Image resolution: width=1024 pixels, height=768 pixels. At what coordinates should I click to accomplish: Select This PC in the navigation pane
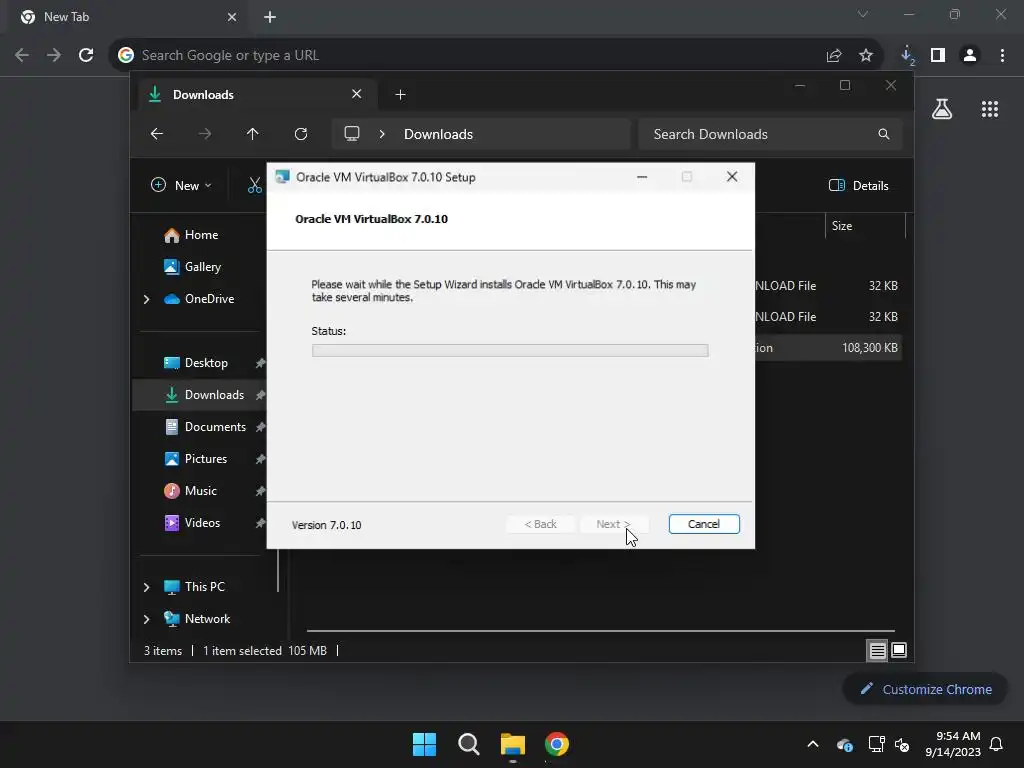point(204,586)
